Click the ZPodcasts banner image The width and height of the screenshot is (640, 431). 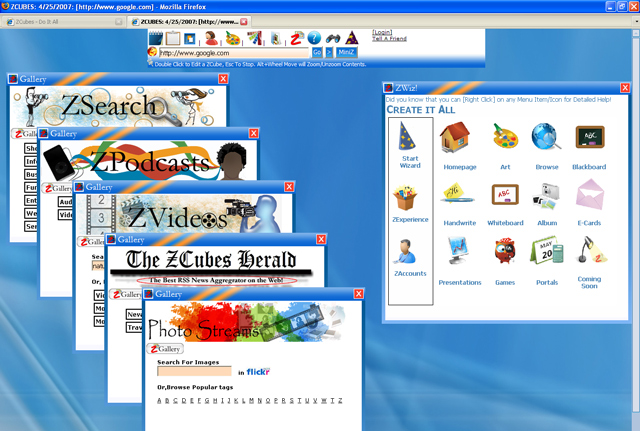[x=149, y=161]
